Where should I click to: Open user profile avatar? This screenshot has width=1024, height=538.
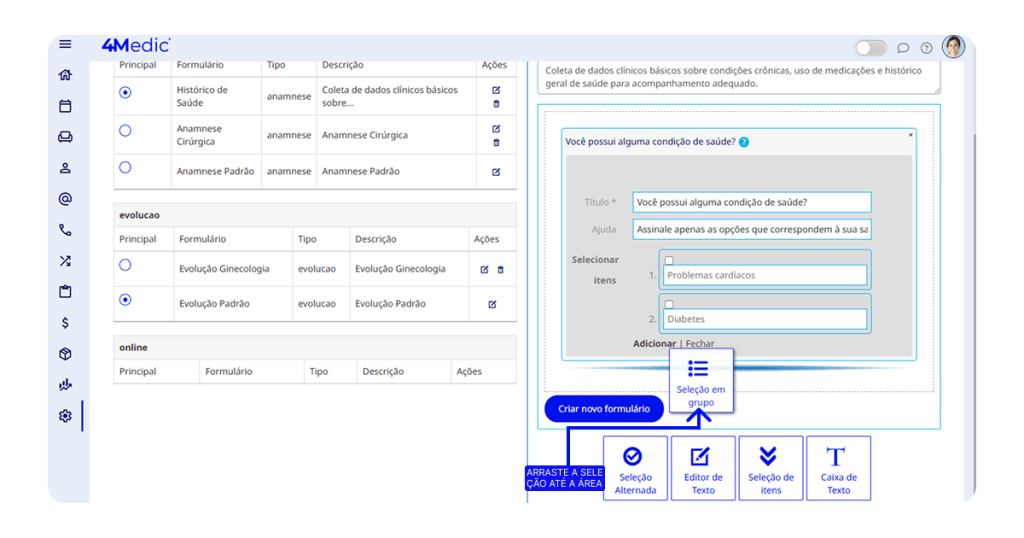[953, 47]
